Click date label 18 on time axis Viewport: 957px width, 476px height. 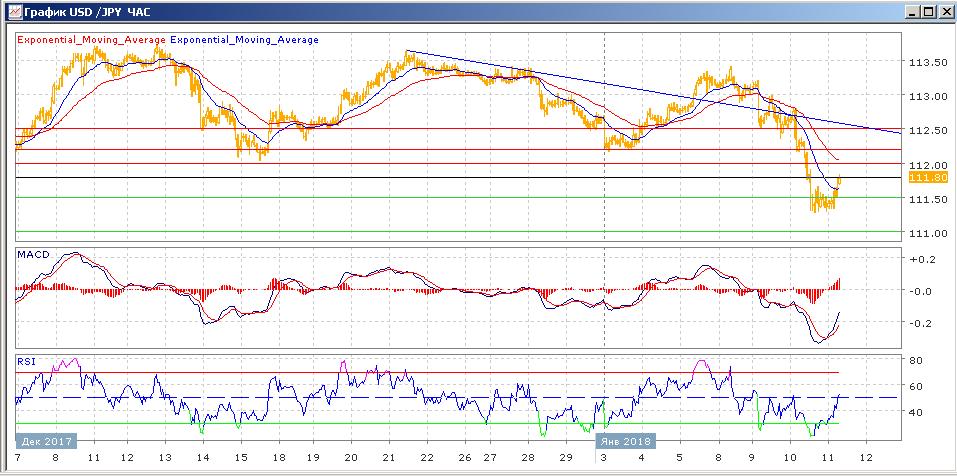pyautogui.click(x=279, y=457)
